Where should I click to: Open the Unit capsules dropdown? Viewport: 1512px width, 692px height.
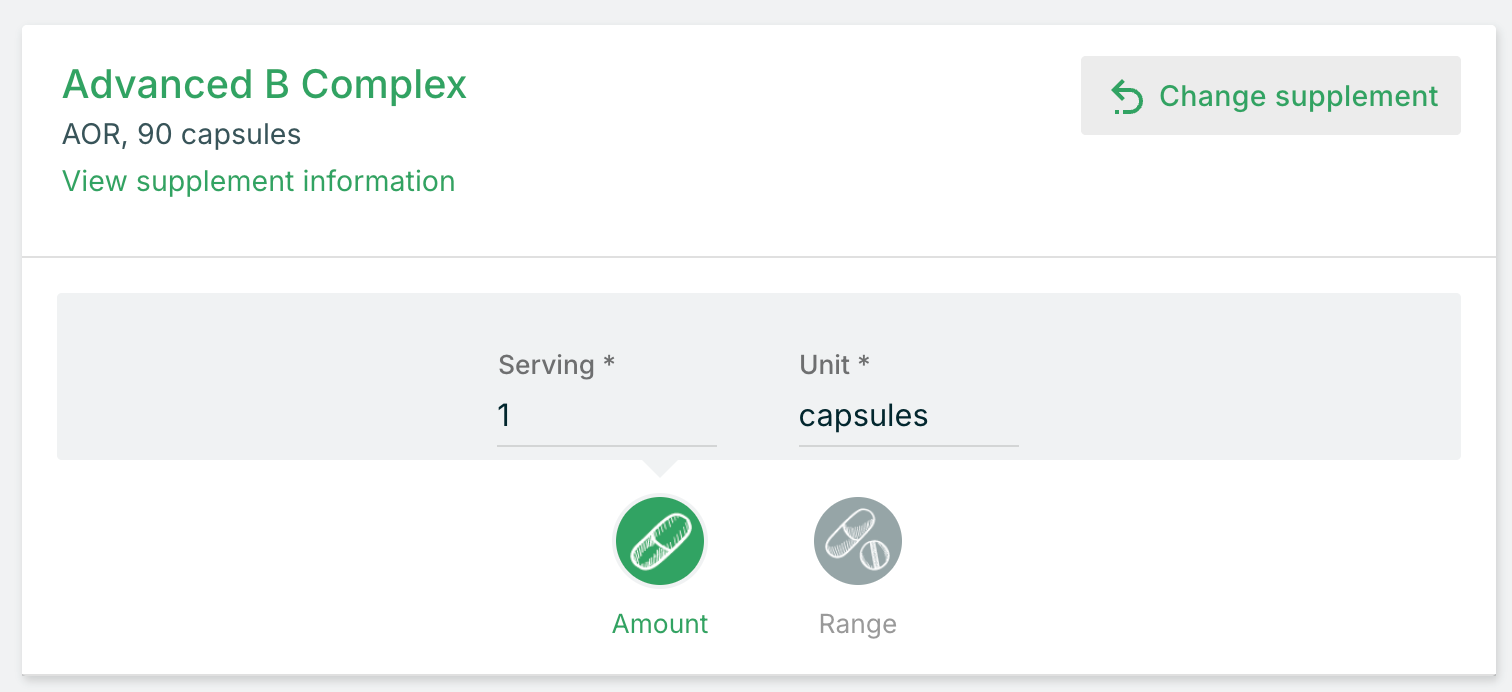pos(909,415)
